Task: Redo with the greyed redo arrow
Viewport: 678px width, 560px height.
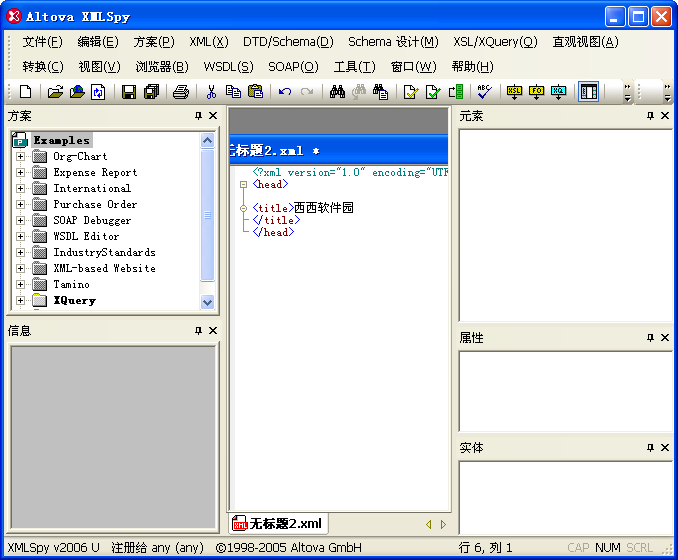Action: pyautogui.click(x=307, y=92)
